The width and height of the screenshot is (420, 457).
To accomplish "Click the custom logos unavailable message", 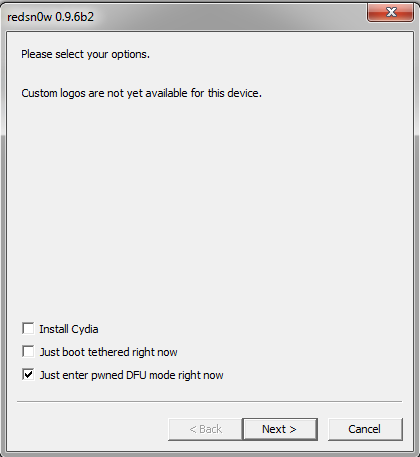I will pos(141,93).
